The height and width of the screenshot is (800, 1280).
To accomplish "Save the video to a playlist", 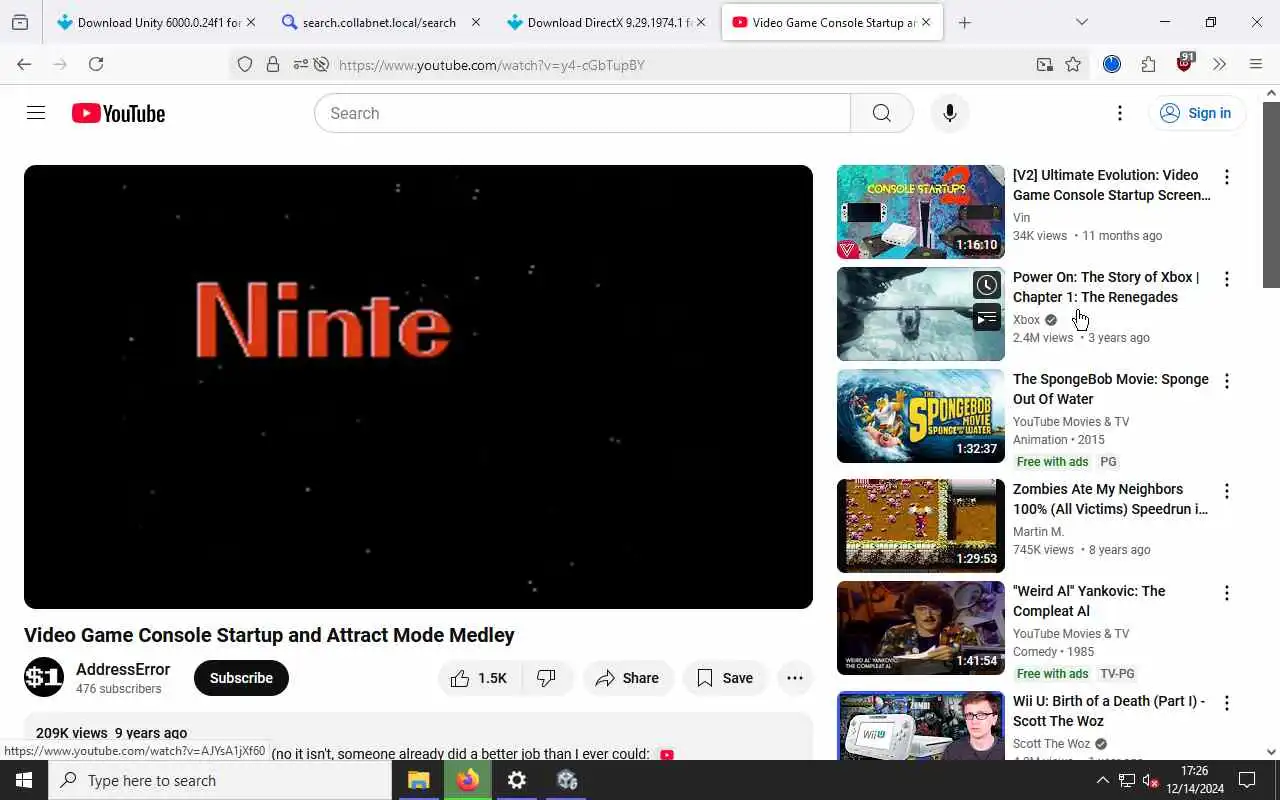I will point(725,678).
